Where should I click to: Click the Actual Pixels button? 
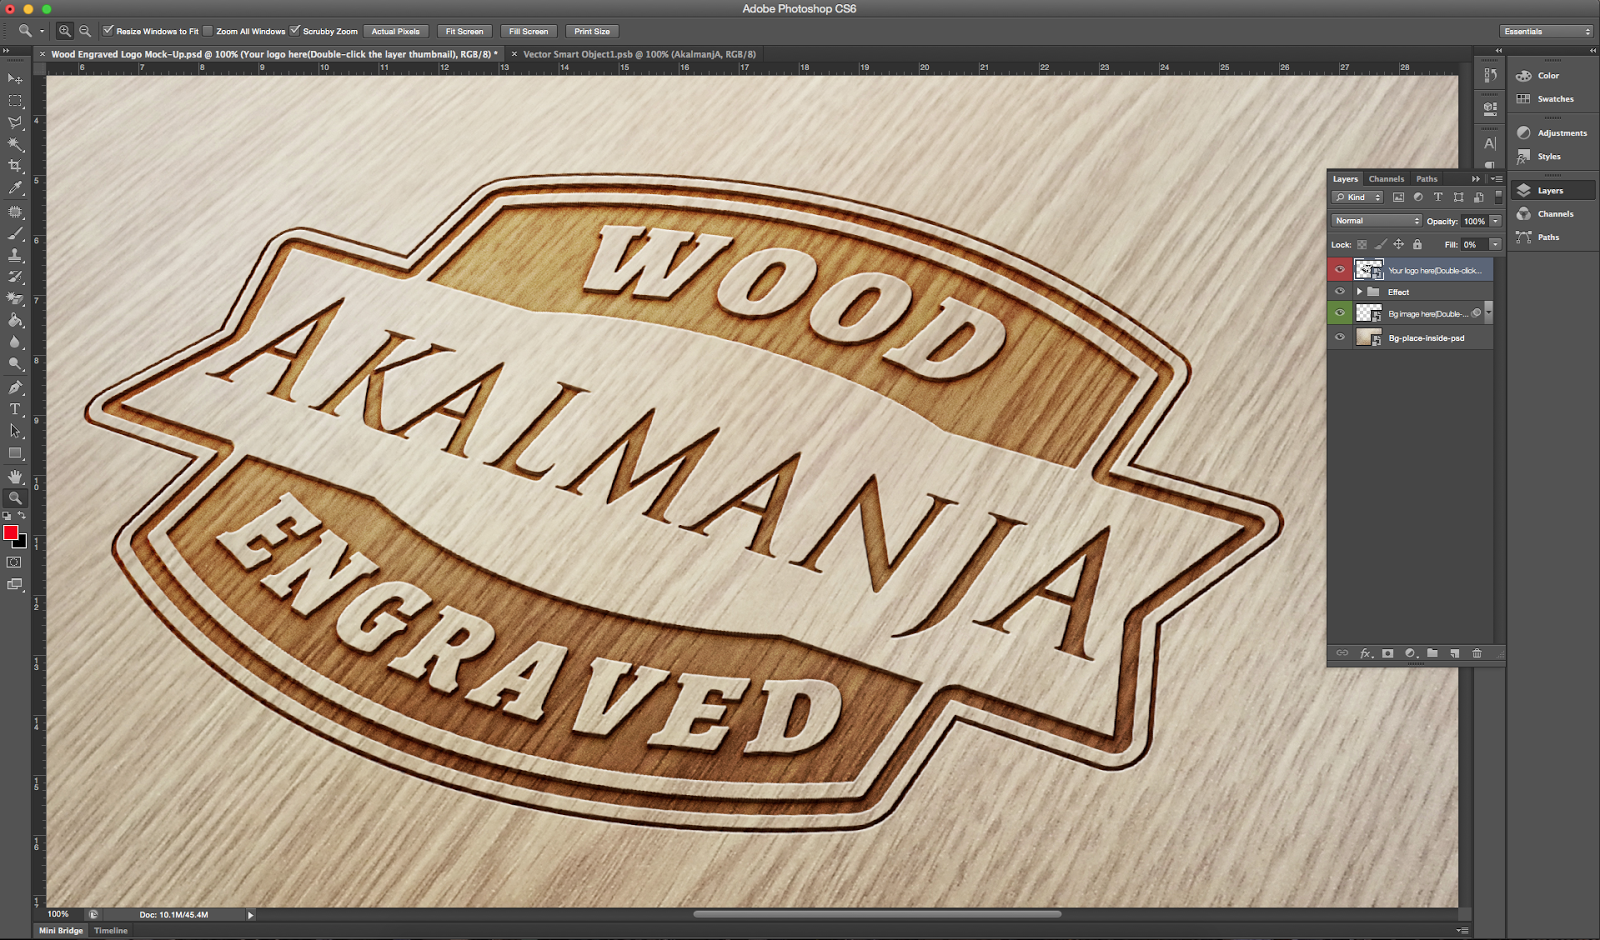[396, 31]
